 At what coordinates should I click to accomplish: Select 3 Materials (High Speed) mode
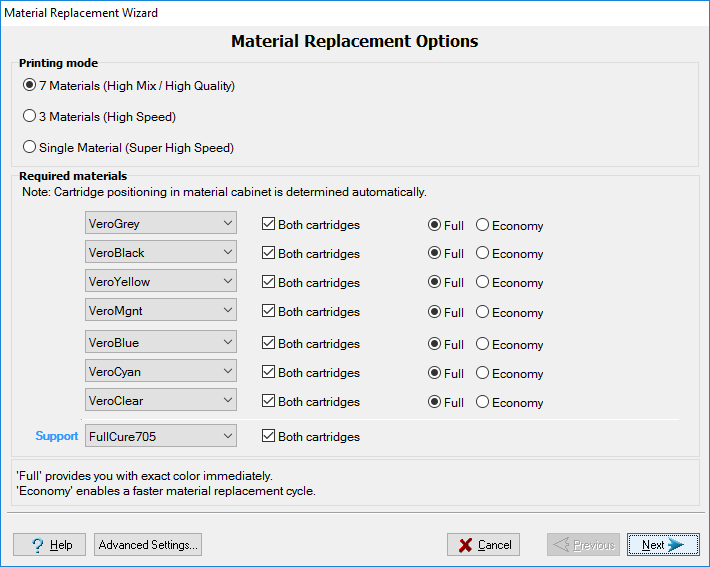tap(30, 117)
